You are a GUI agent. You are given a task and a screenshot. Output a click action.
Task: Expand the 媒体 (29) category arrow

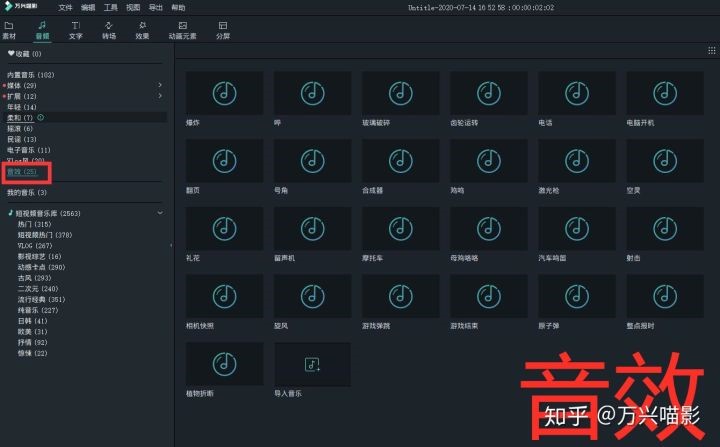pyautogui.click(x=160, y=85)
